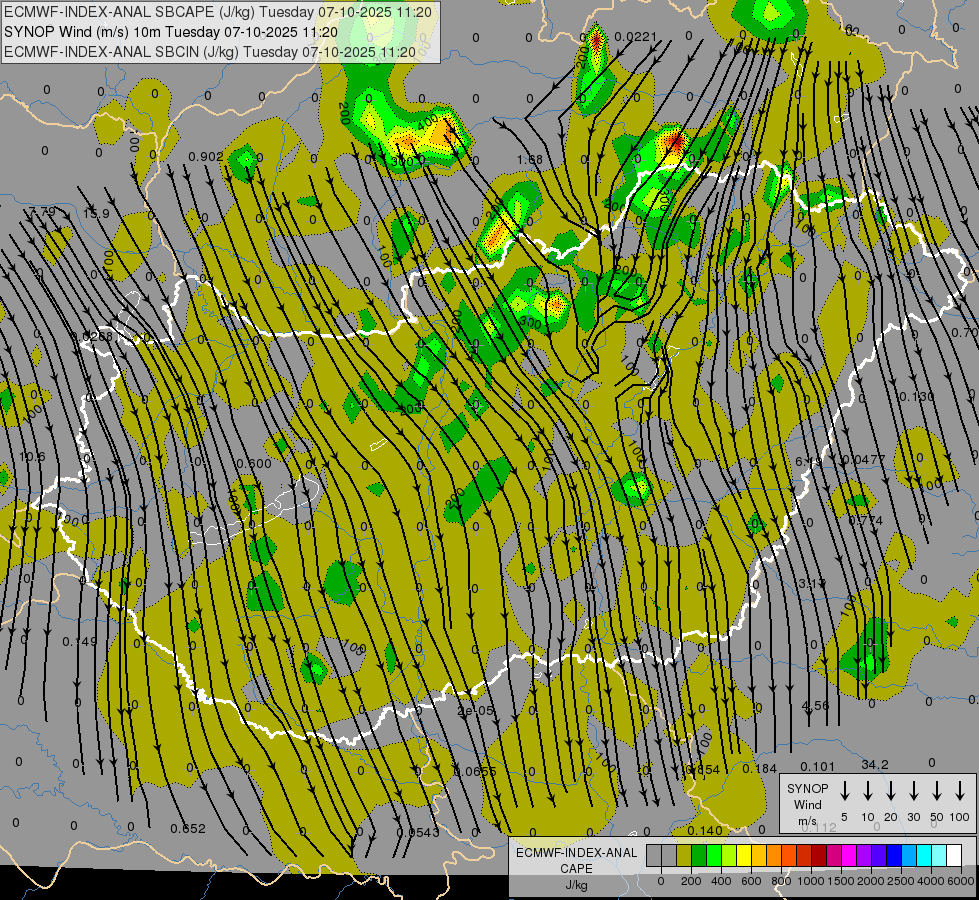
Task: Select the bright magenta CAPE legend swatch
Action: pyautogui.click(x=849, y=855)
